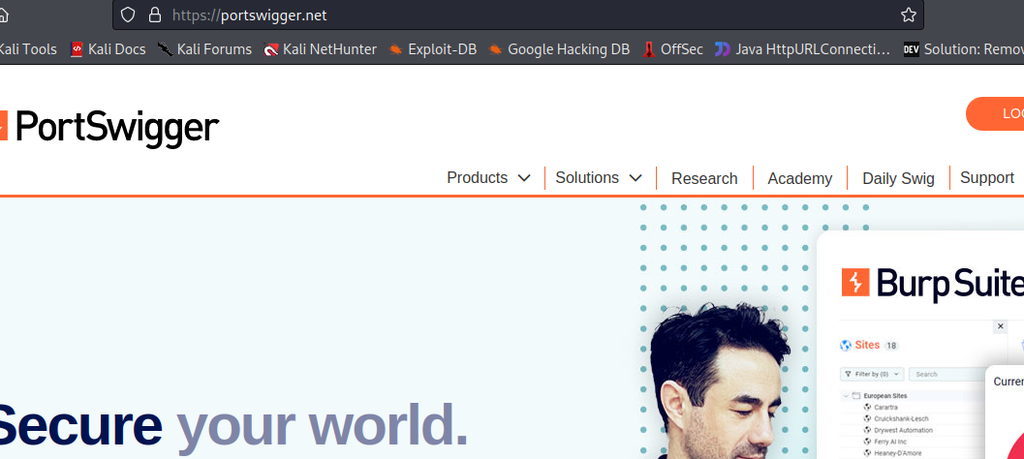Expand the Solutions dropdown chevron
Viewport: 1024px width, 459px height.
click(x=635, y=178)
